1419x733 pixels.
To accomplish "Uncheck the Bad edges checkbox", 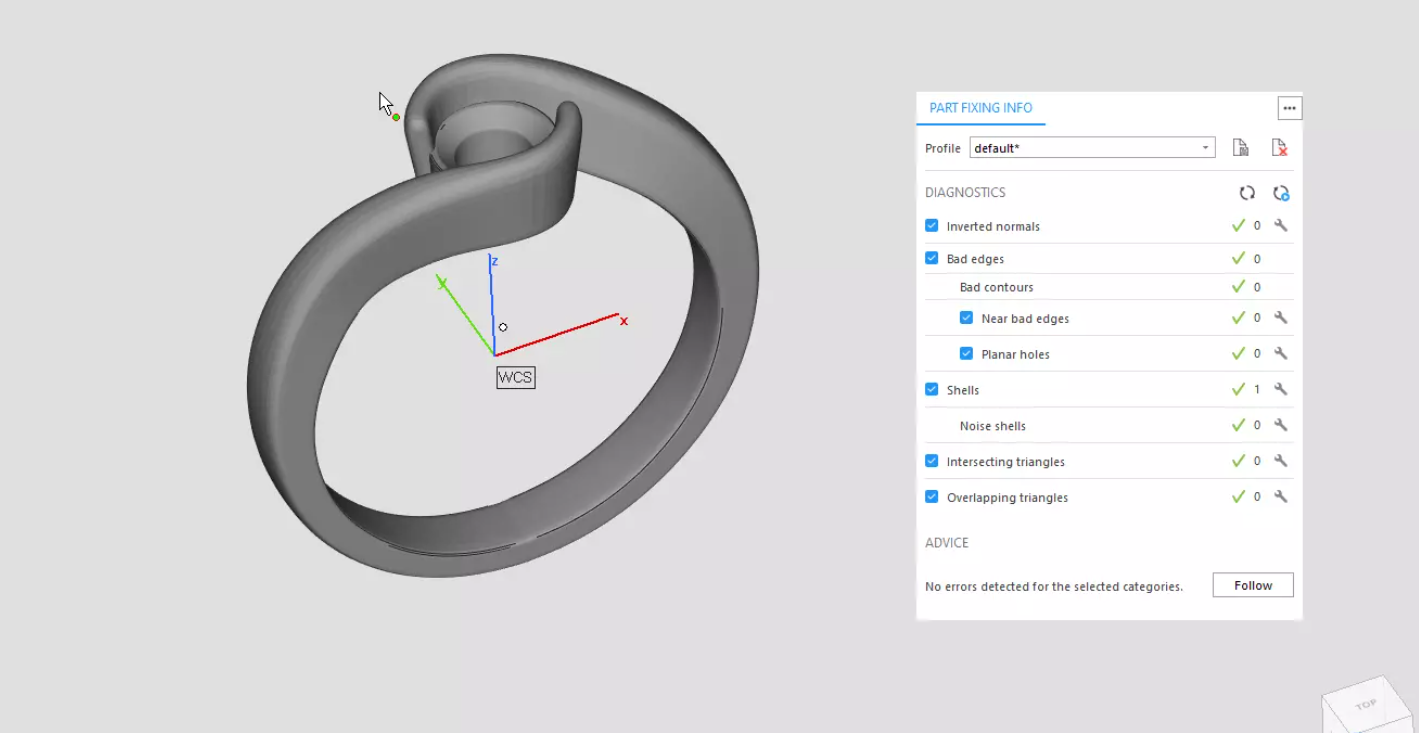I will click(x=932, y=258).
